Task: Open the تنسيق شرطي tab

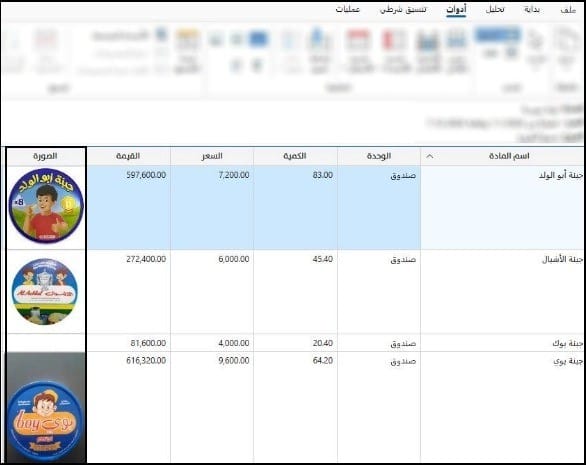Action: pos(403,10)
